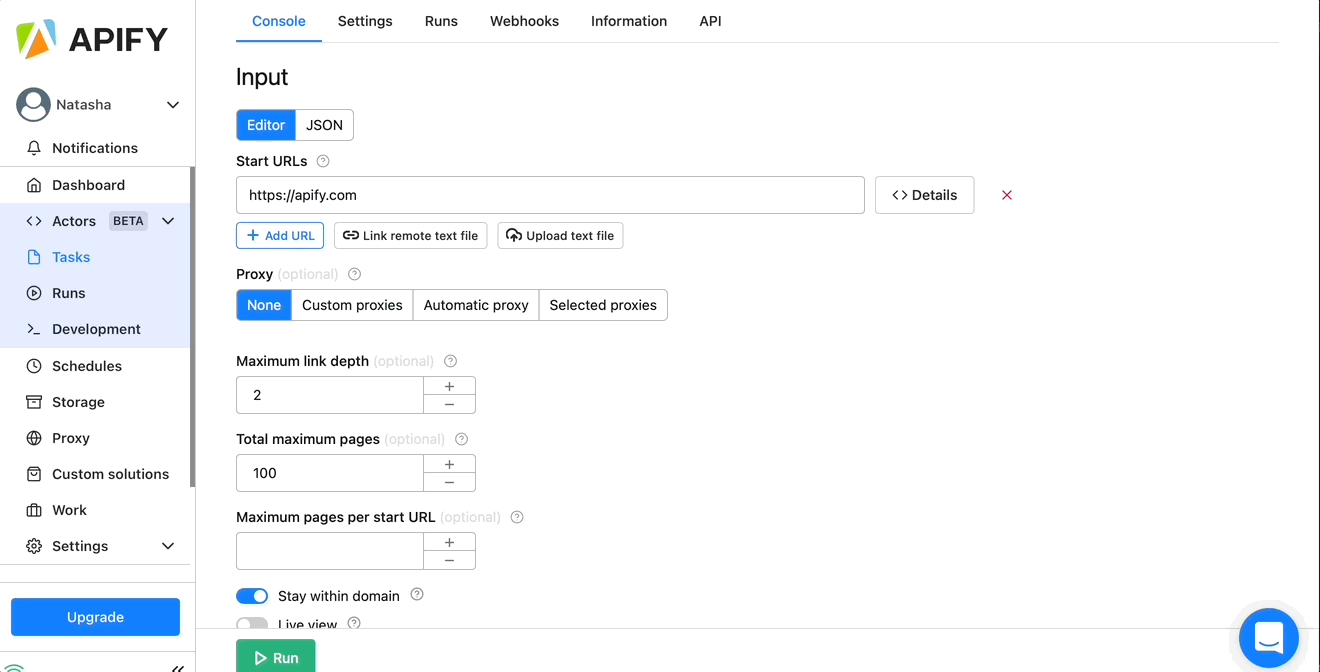Click the Storage archive box icon

point(34,402)
